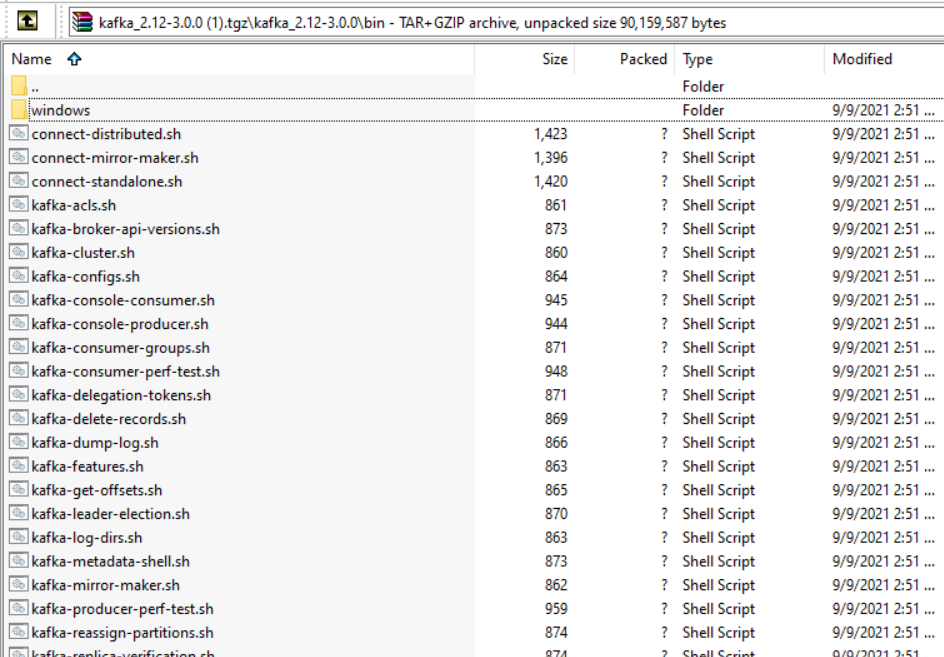The image size is (944, 657).
Task: Click the size 862 of kafka-mirror-maker.sh
Action: coord(556,585)
